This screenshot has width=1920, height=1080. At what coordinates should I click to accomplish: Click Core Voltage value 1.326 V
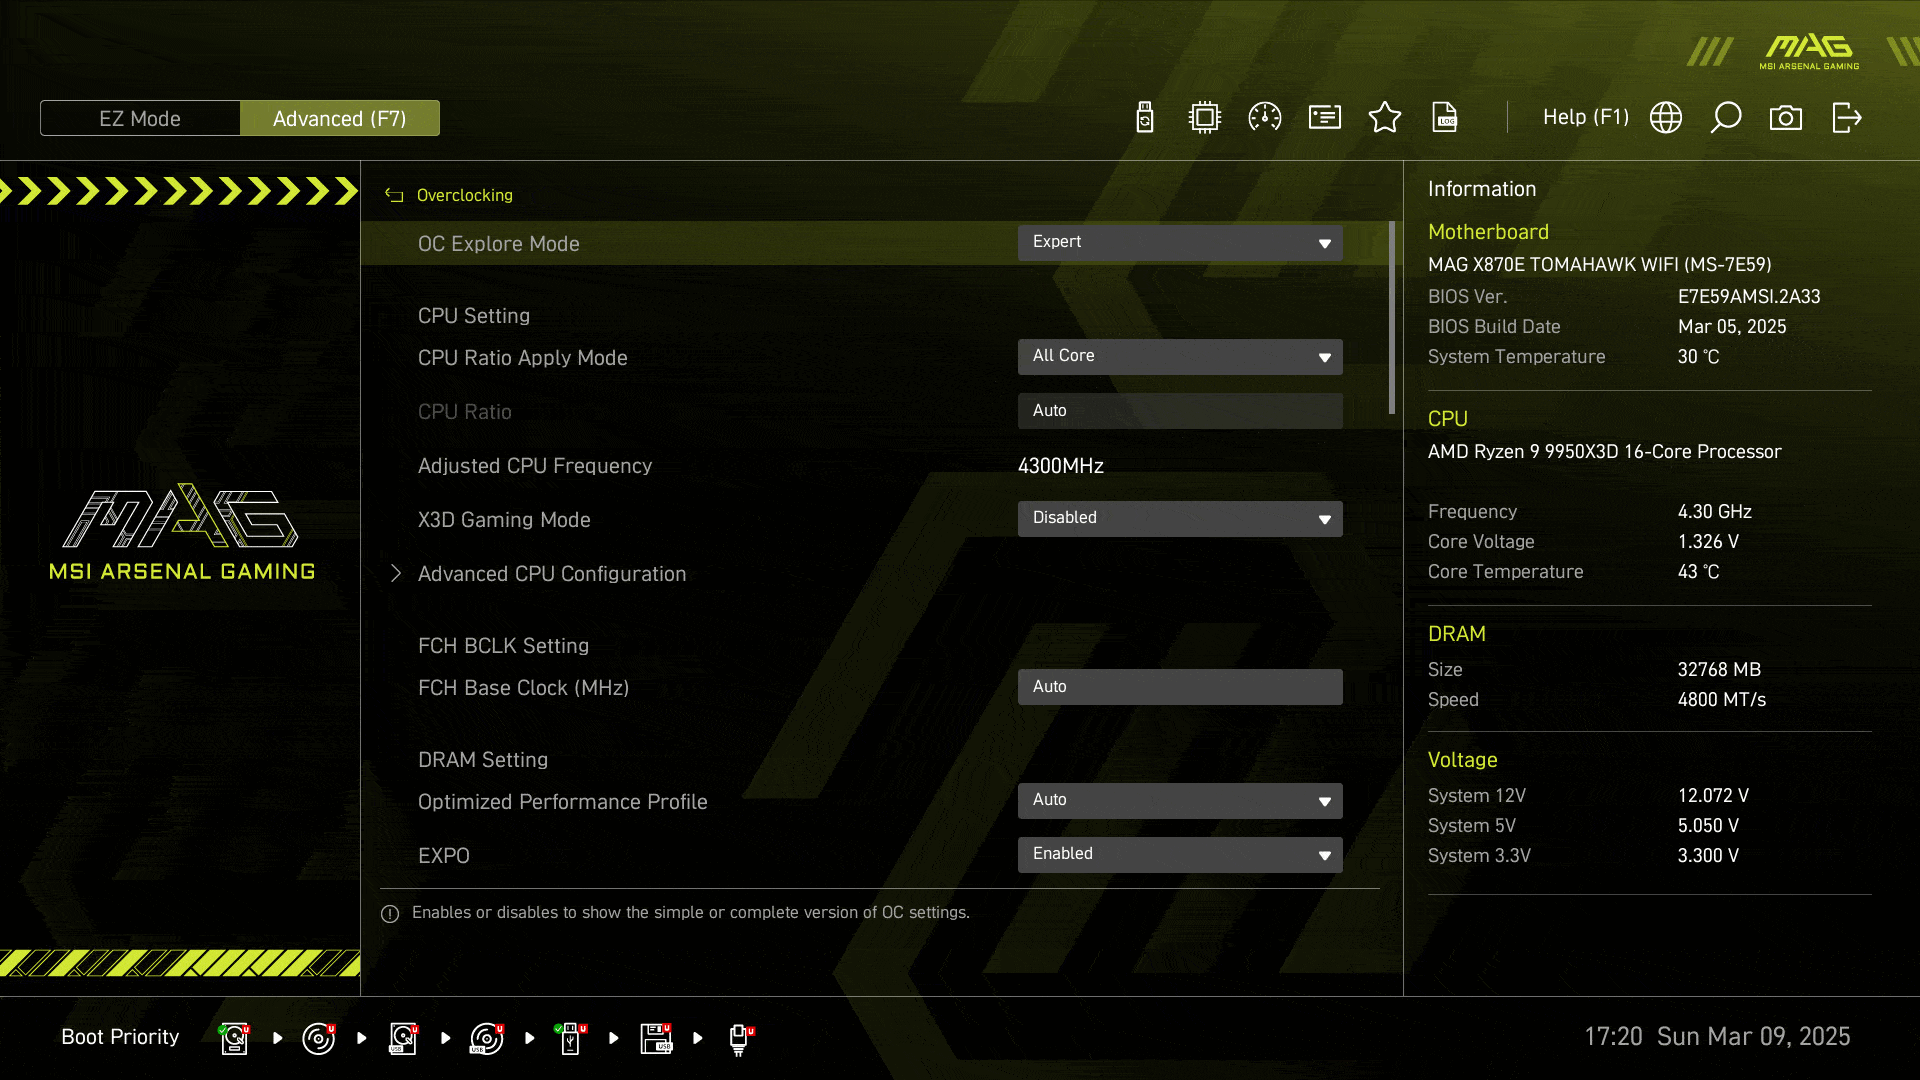click(1709, 542)
